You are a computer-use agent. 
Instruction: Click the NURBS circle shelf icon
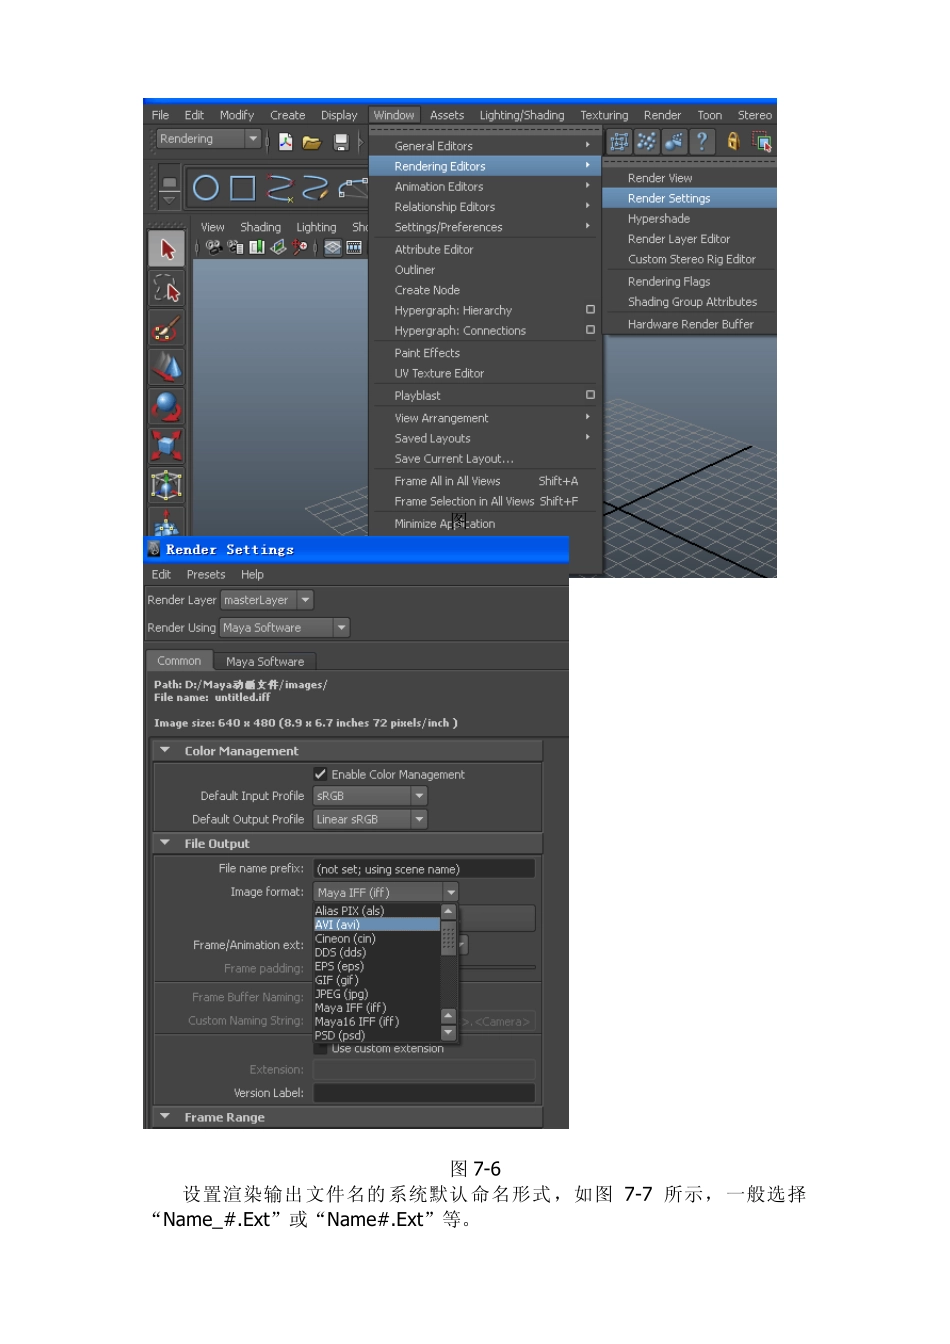pyautogui.click(x=206, y=188)
